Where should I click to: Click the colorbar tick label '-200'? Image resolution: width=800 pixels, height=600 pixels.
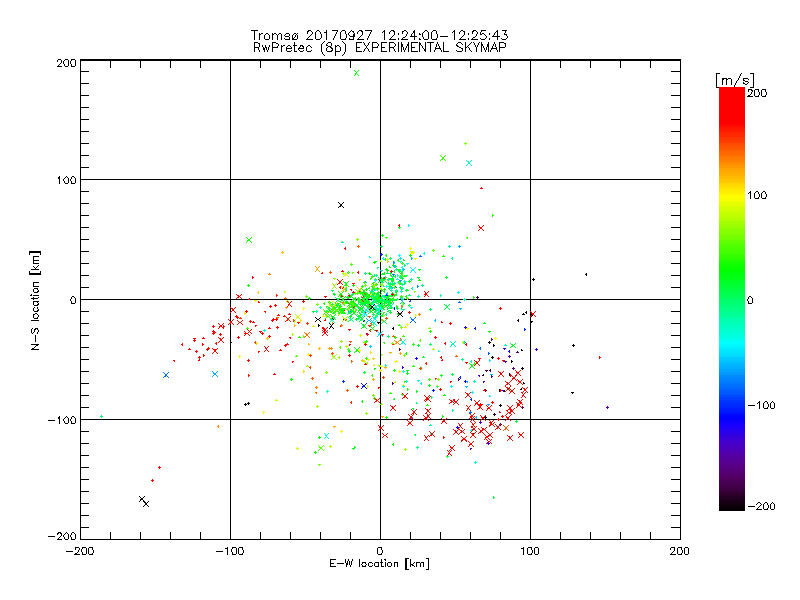[761, 506]
